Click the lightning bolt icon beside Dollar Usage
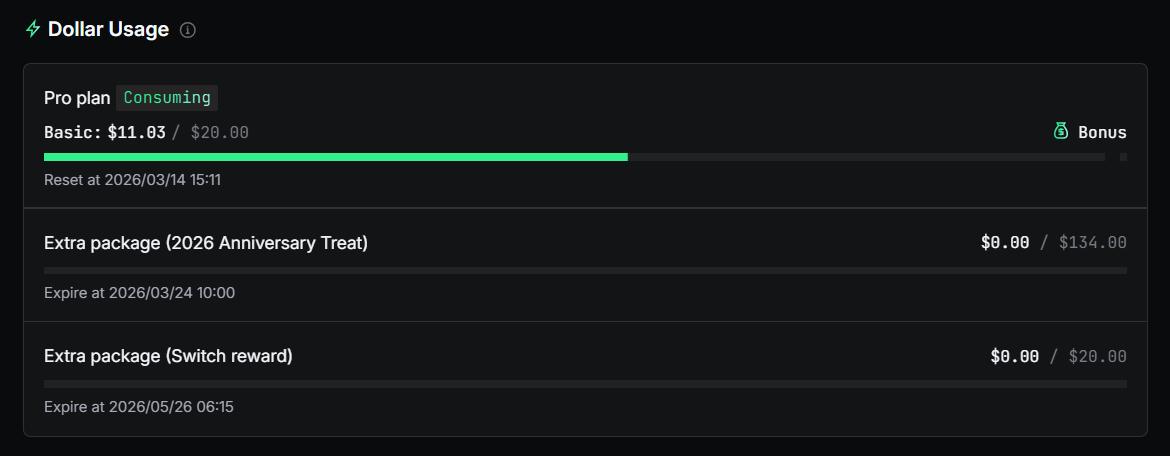This screenshot has width=1170, height=456. [x=33, y=30]
